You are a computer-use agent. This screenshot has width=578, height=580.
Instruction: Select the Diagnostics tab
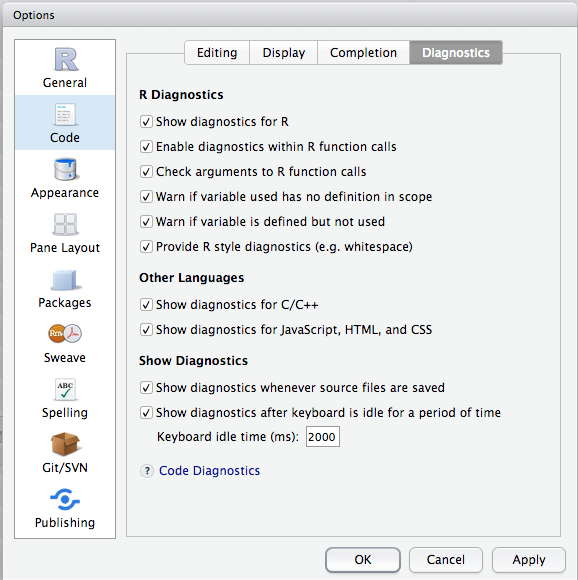(456, 53)
